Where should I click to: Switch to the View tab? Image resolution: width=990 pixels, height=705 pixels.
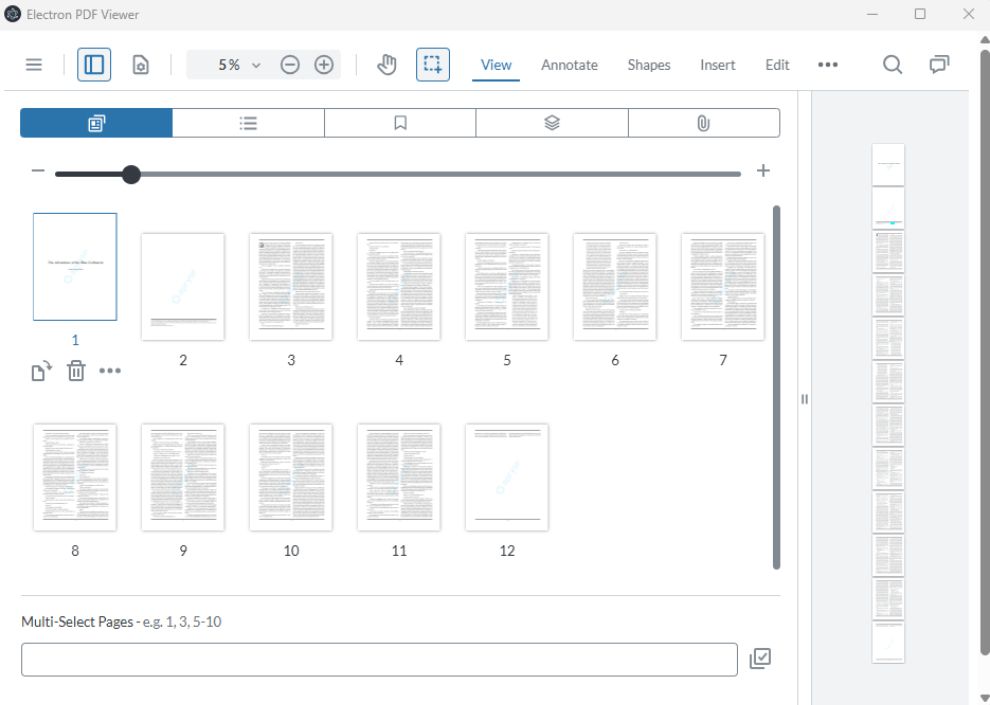(496, 65)
